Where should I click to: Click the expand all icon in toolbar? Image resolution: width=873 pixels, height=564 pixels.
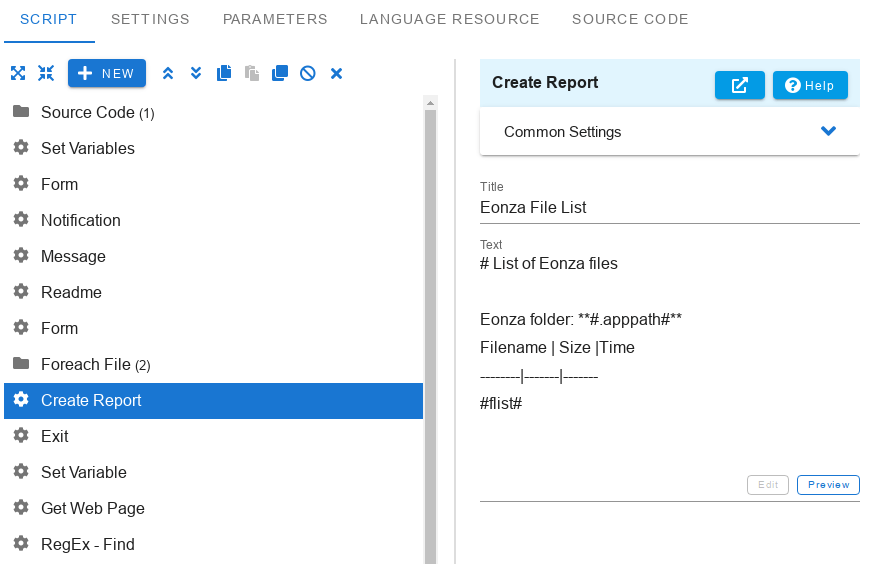point(18,73)
